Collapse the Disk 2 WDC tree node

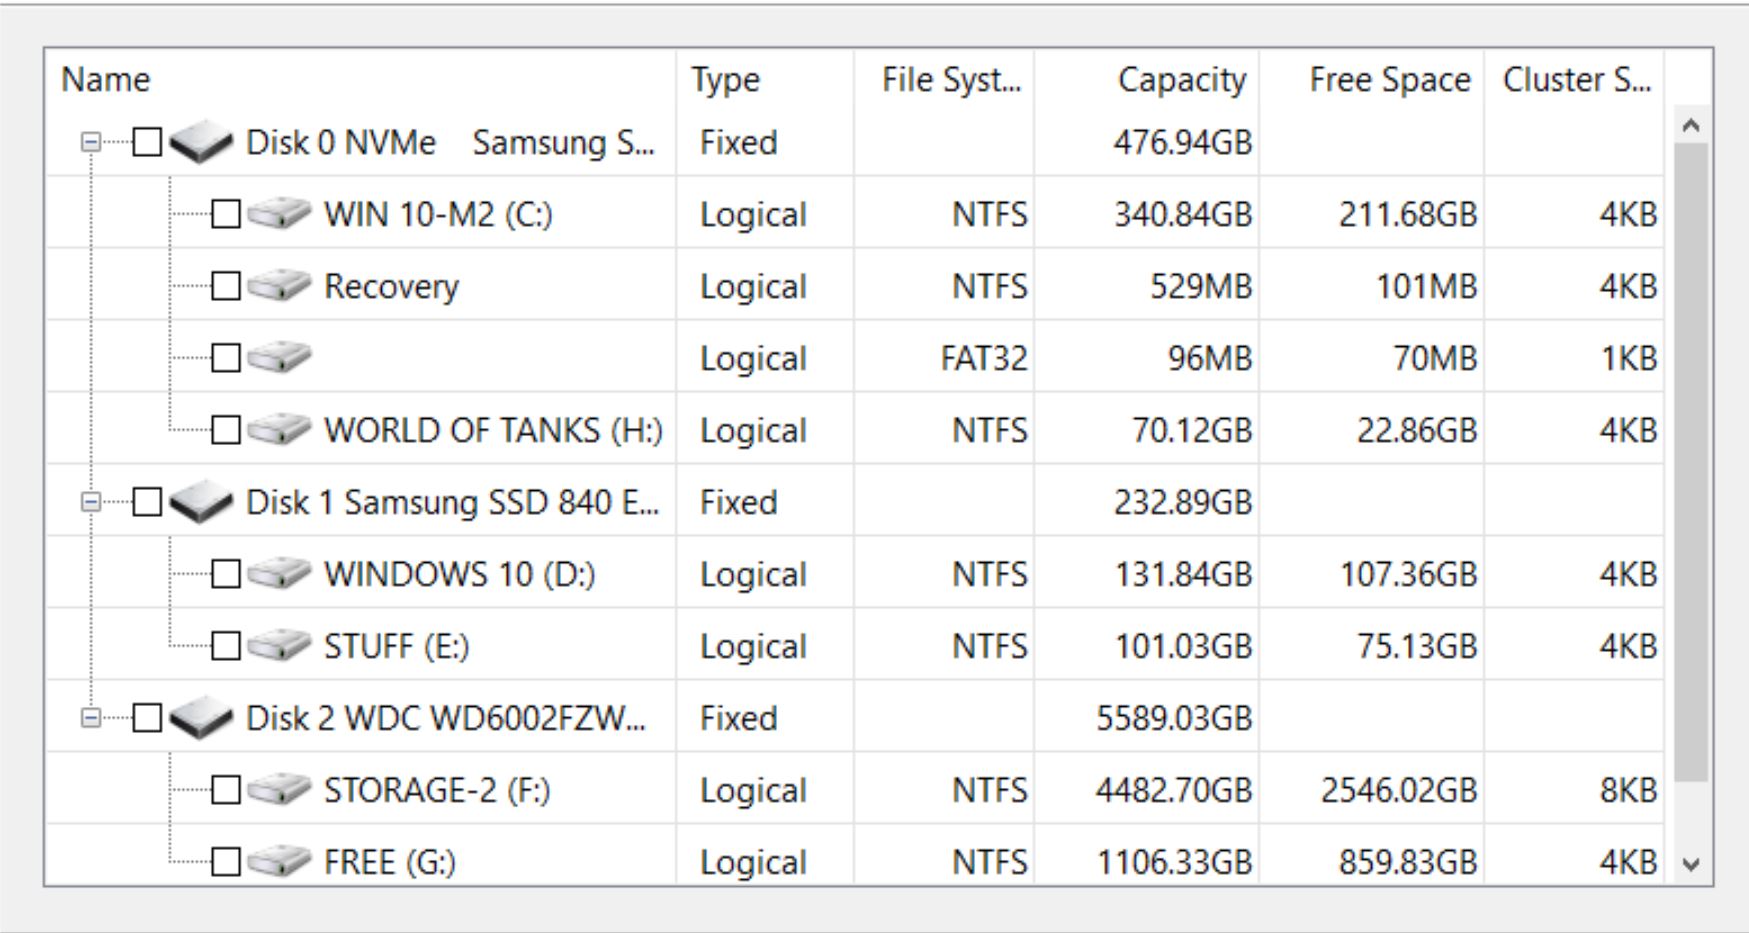pos(91,718)
